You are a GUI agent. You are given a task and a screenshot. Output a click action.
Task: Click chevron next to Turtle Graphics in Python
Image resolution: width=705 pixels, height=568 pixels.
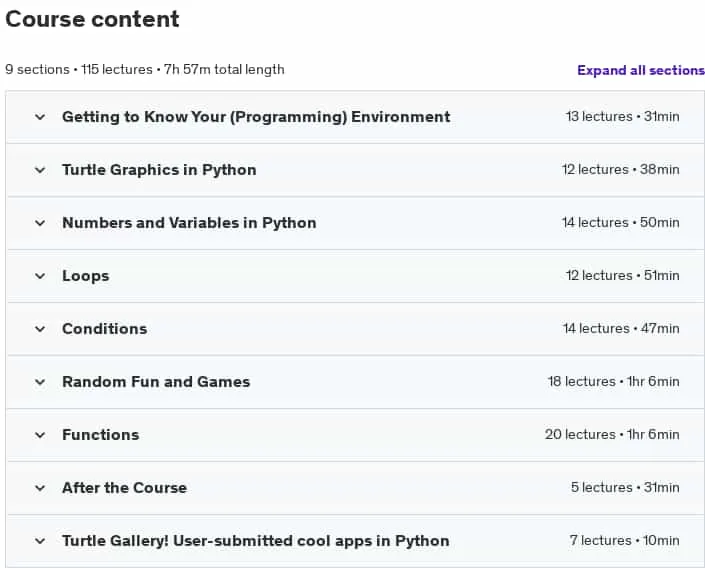(40, 170)
